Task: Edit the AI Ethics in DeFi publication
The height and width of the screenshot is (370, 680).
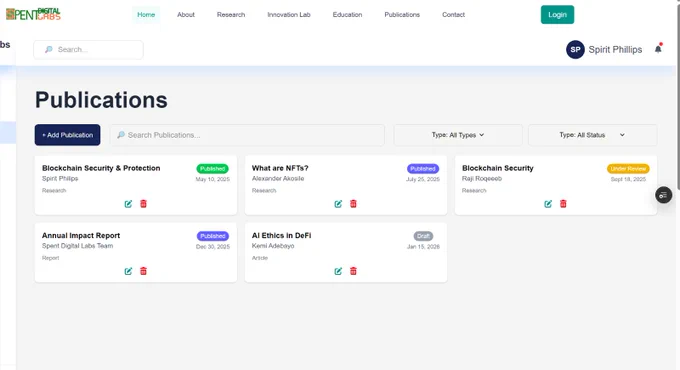Action: [338, 271]
